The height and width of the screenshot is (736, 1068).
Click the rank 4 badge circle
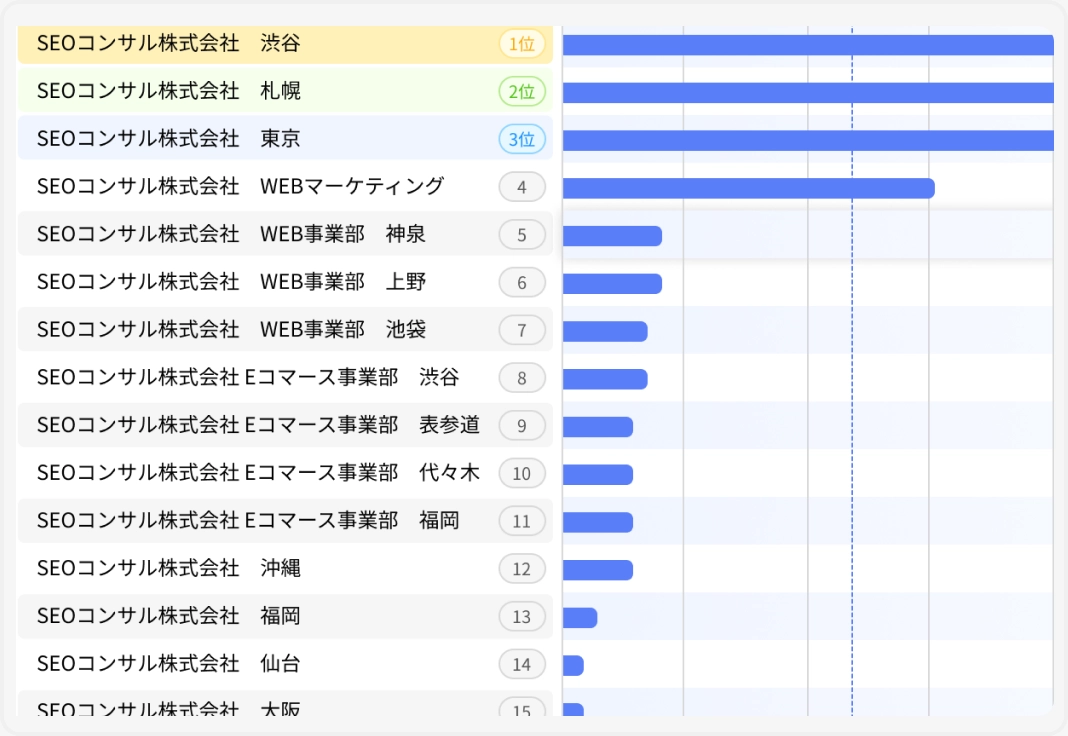(522, 187)
